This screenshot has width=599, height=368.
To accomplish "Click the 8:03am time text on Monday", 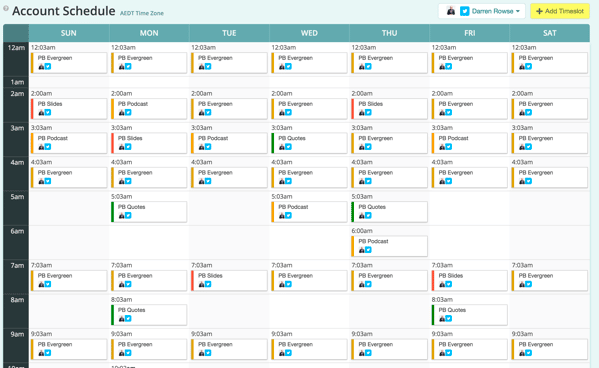I will 121,300.
